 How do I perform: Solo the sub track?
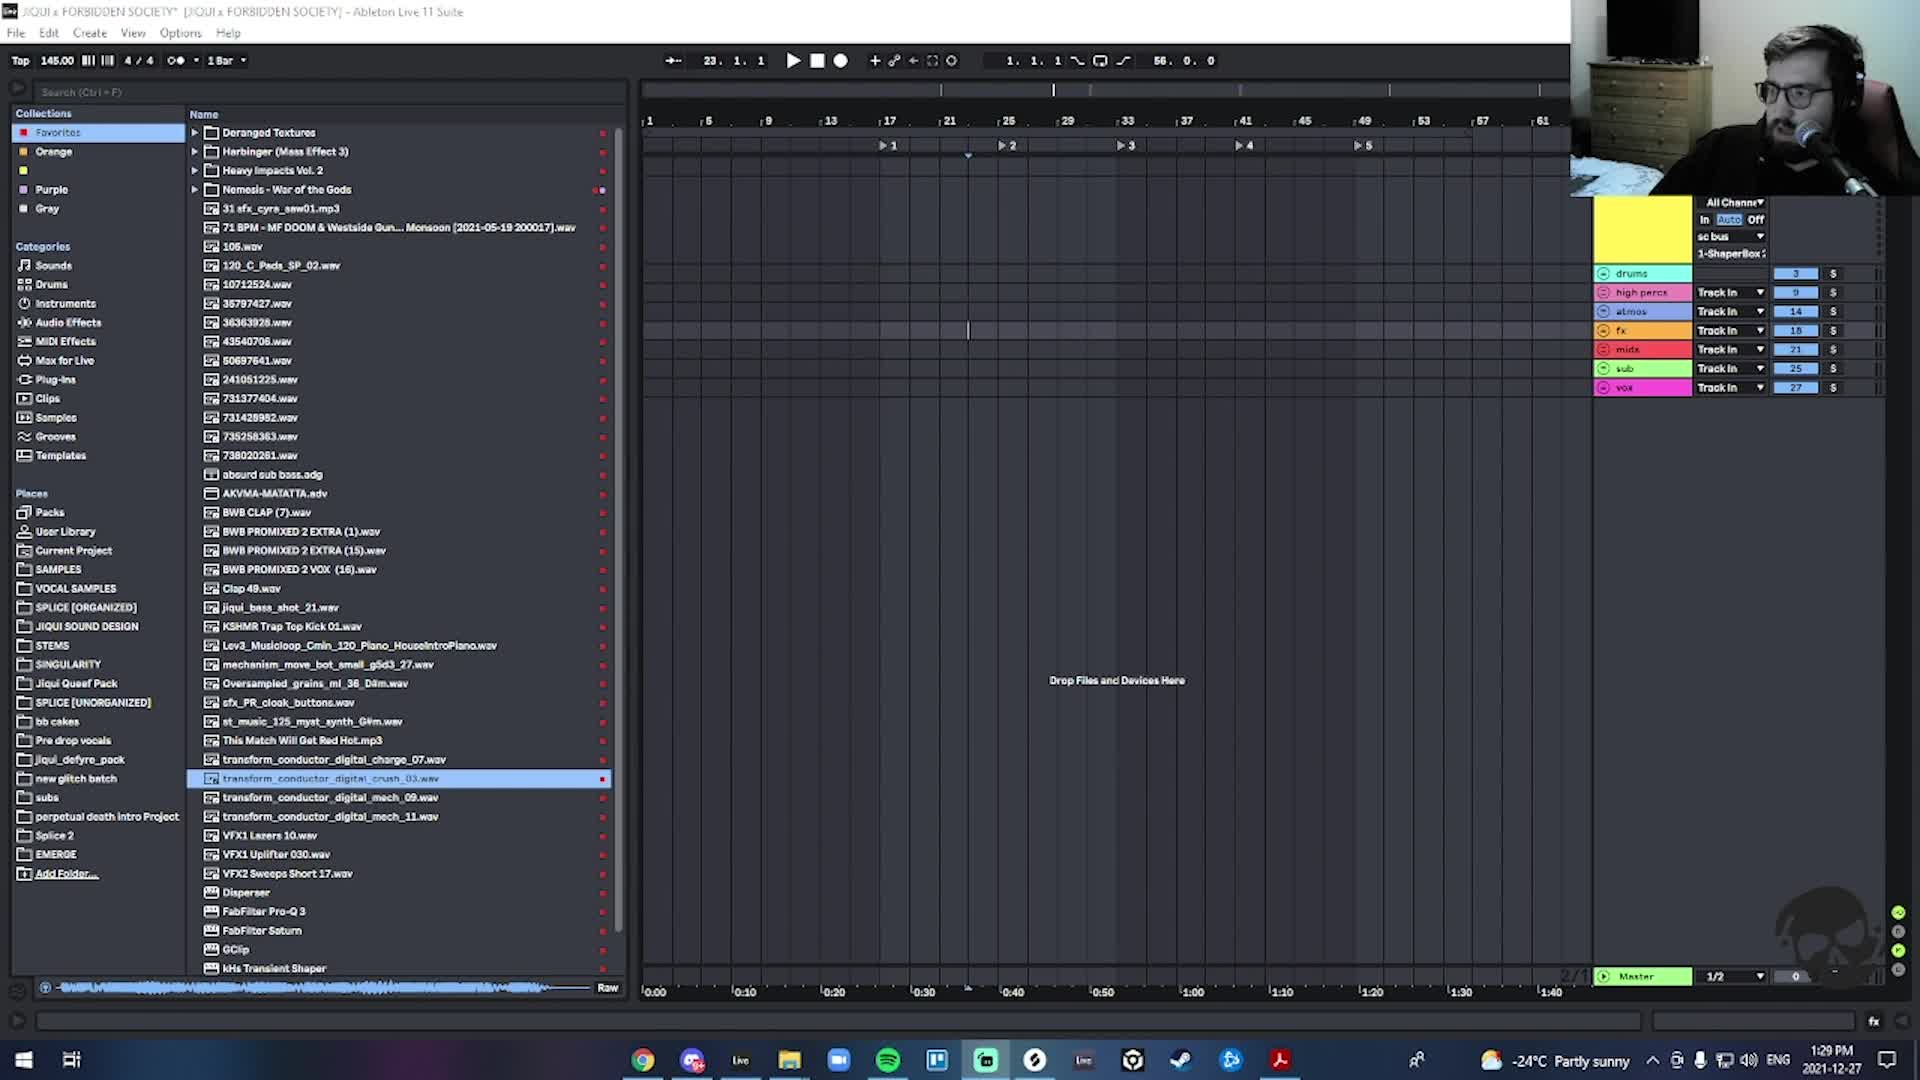tap(1833, 369)
